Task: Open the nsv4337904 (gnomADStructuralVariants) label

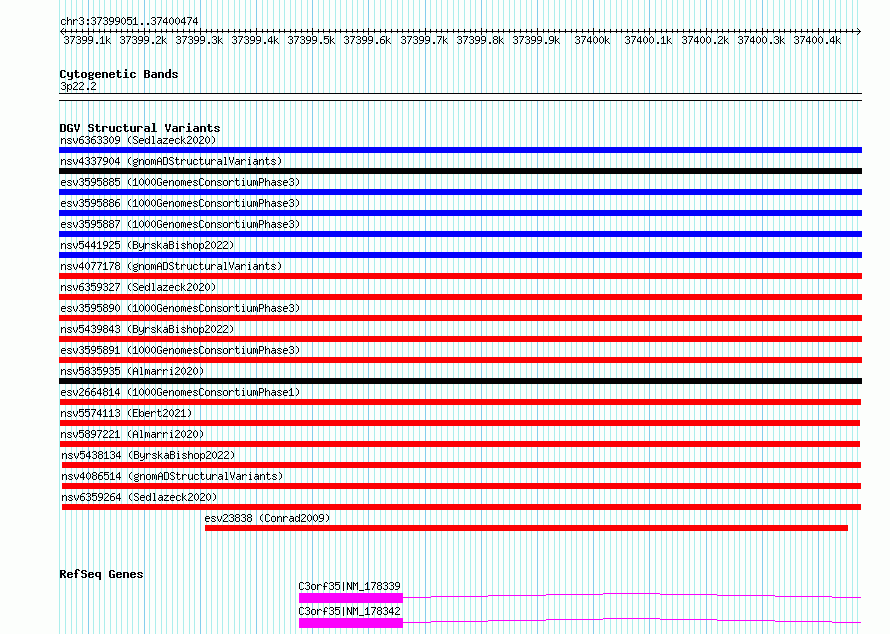Action: pyautogui.click(x=171, y=161)
